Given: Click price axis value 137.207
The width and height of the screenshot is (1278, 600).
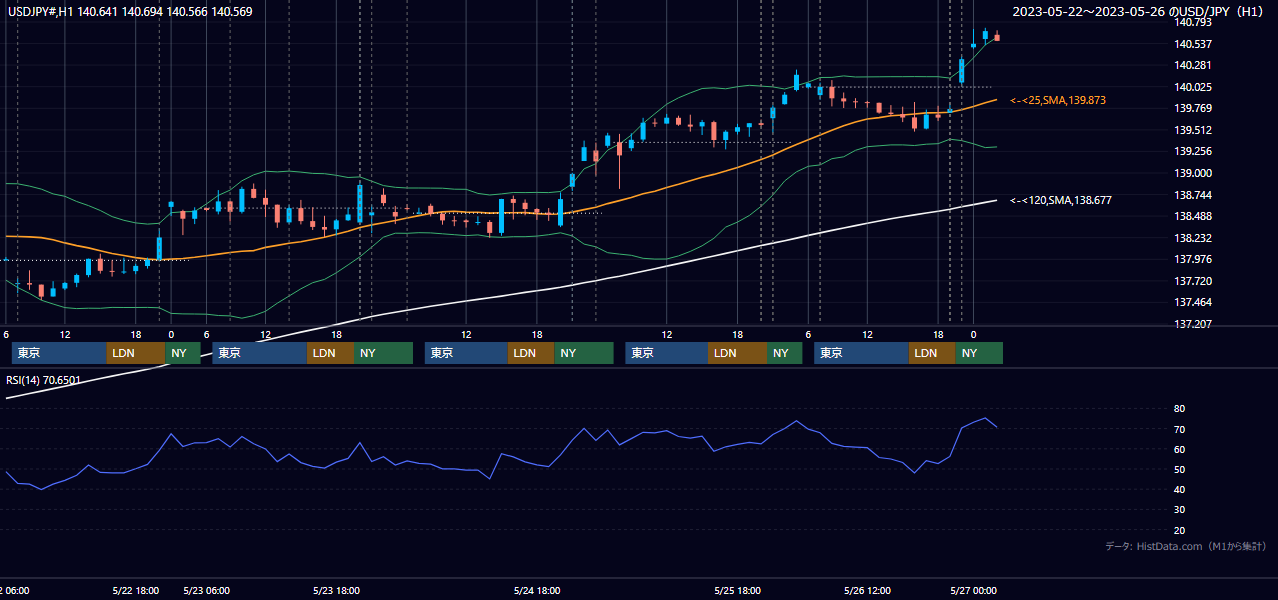Looking at the screenshot, I should pos(1191,324).
